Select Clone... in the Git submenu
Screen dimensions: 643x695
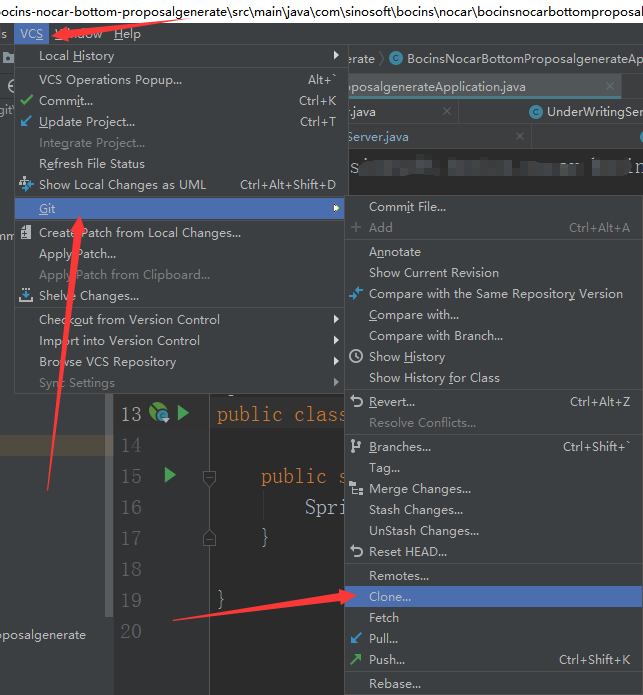tap(493, 597)
